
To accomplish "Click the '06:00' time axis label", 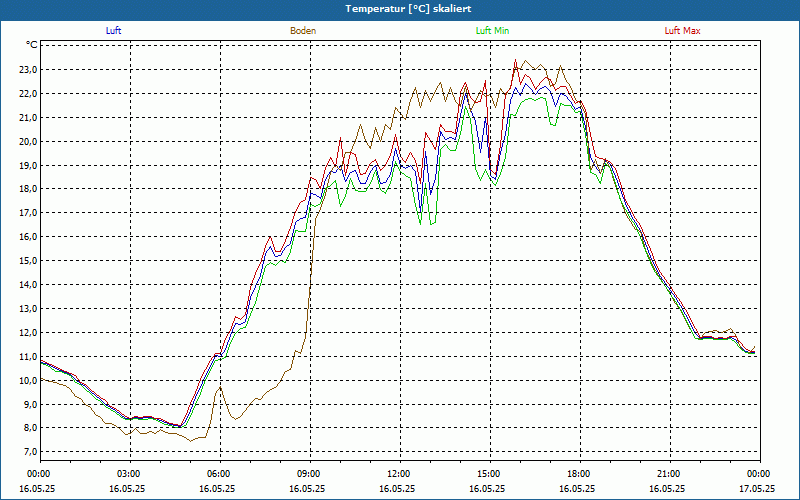I will coord(220,474).
